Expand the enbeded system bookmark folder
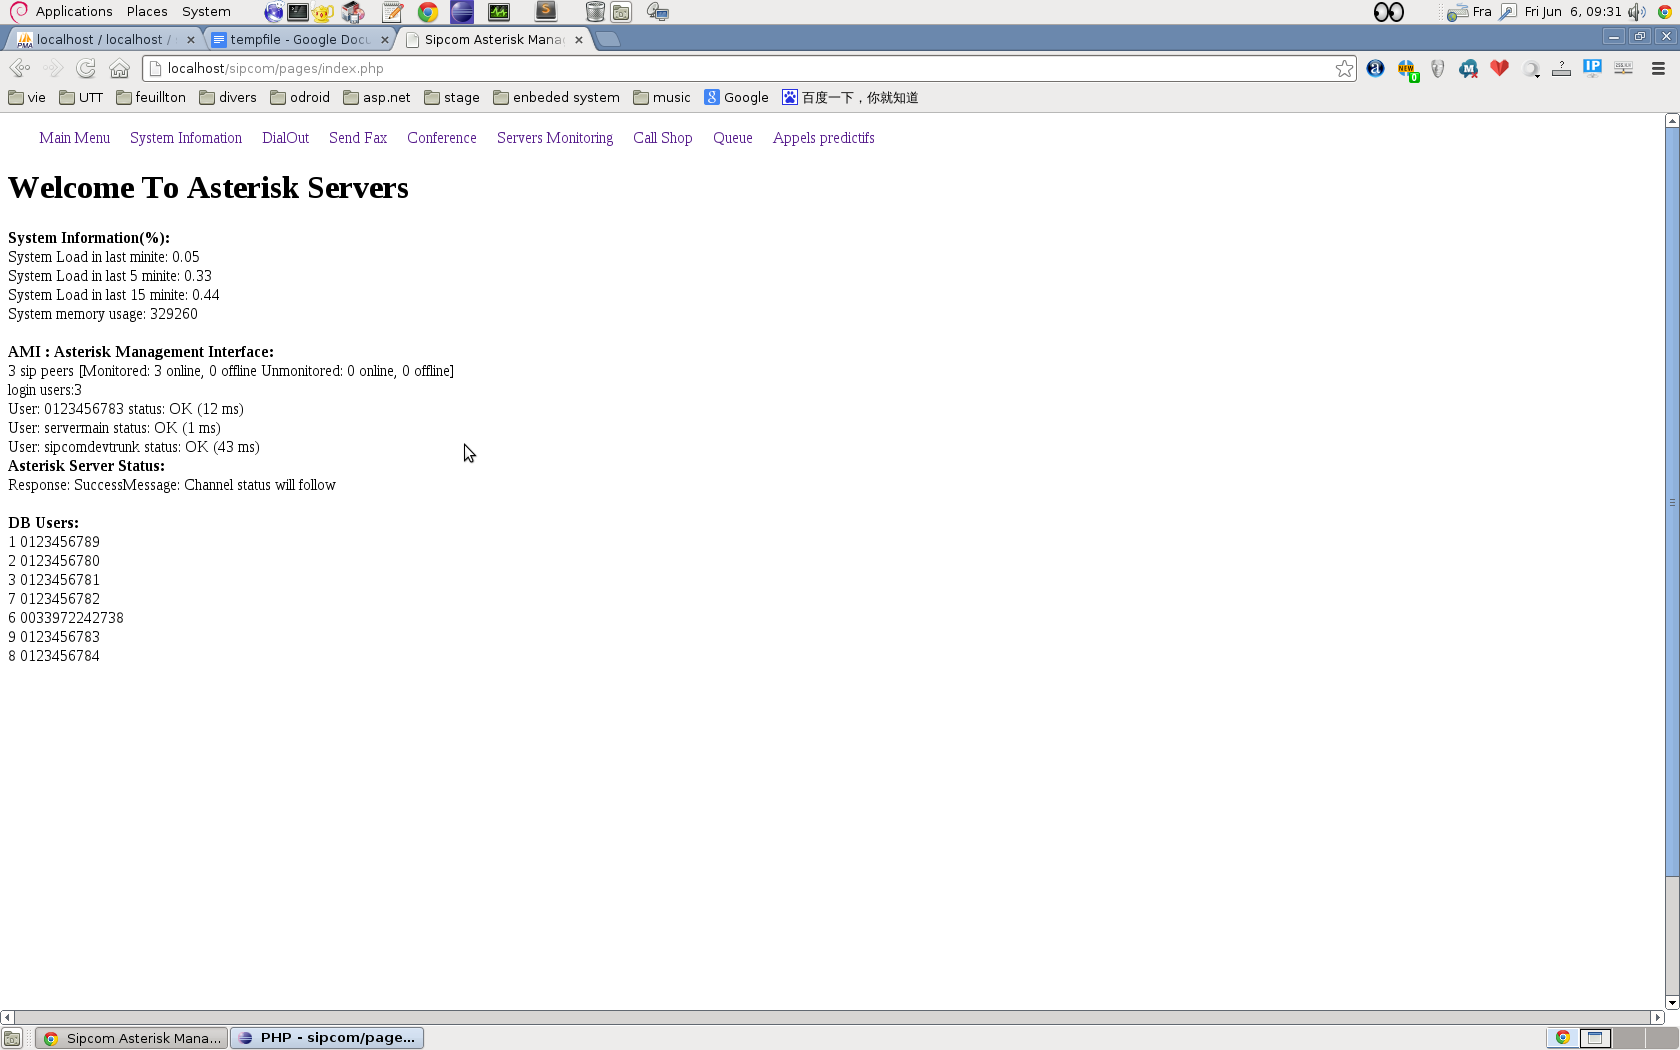 tap(556, 97)
